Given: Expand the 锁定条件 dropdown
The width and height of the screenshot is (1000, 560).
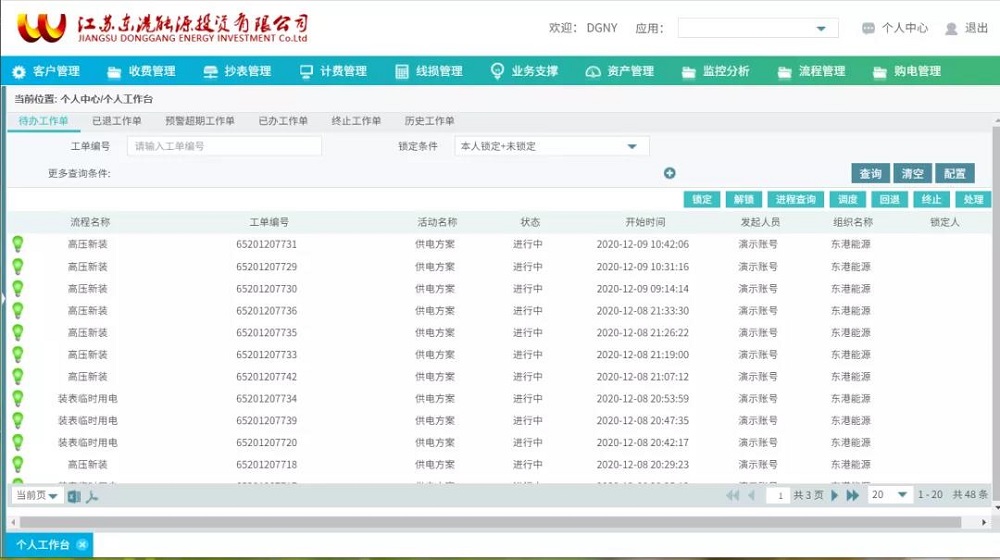Looking at the screenshot, I should click(x=632, y=147).
